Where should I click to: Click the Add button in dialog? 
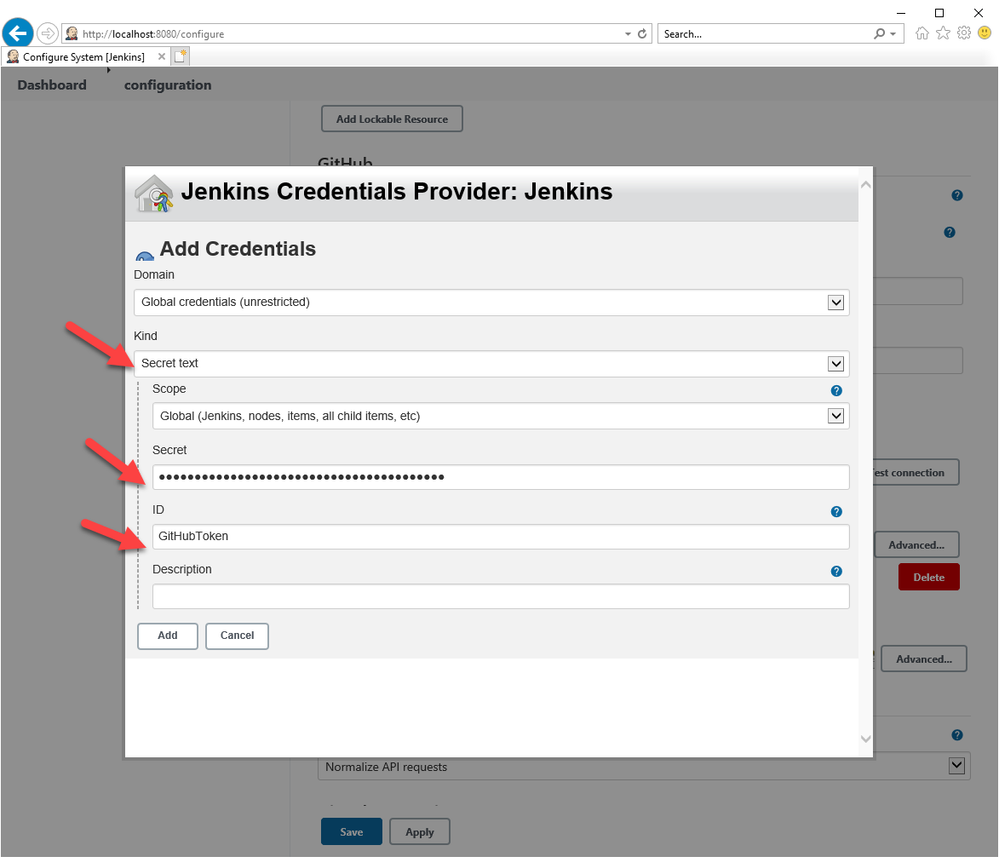(168, 636)
